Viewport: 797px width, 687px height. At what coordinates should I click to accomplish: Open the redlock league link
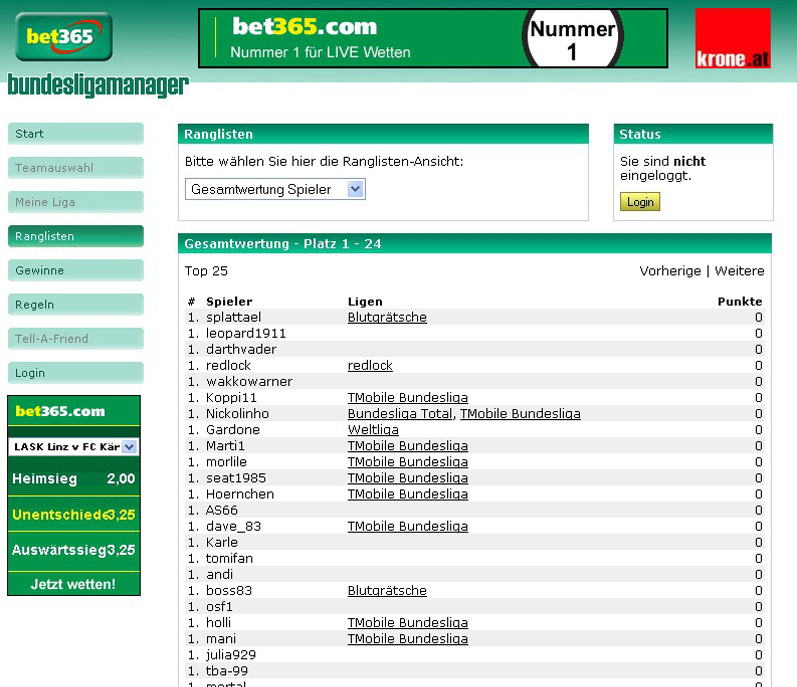(x=370, y=365)
